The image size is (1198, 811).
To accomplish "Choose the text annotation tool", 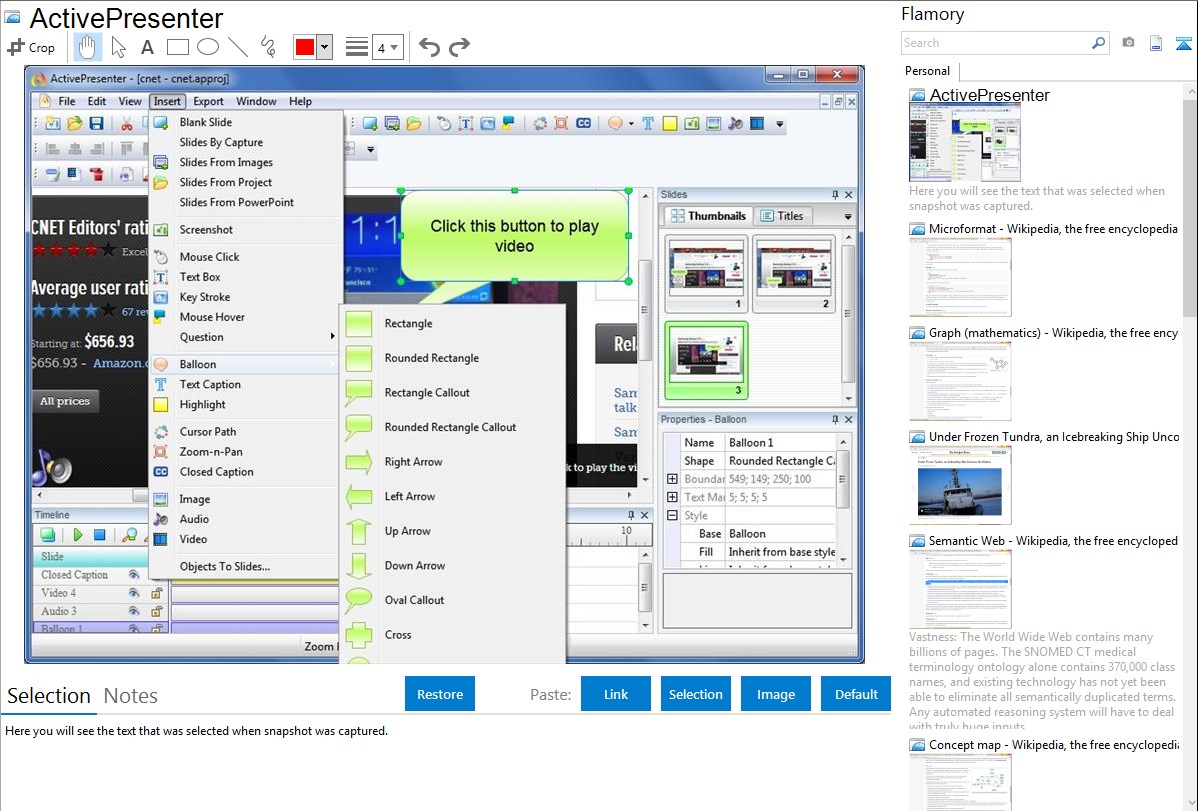I will pyautogui.click(x=147, y=47).
